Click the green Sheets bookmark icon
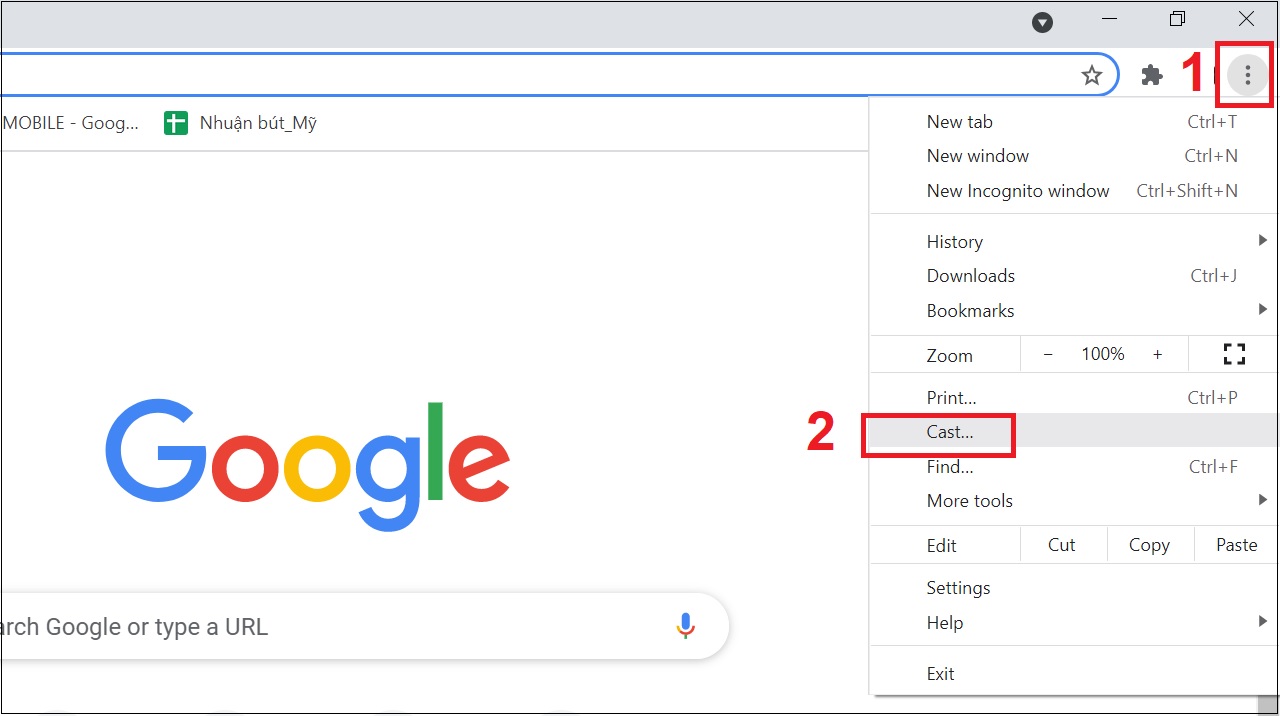Image resolution: width=1280 pixels, height=716 pixels. point(176,124)
